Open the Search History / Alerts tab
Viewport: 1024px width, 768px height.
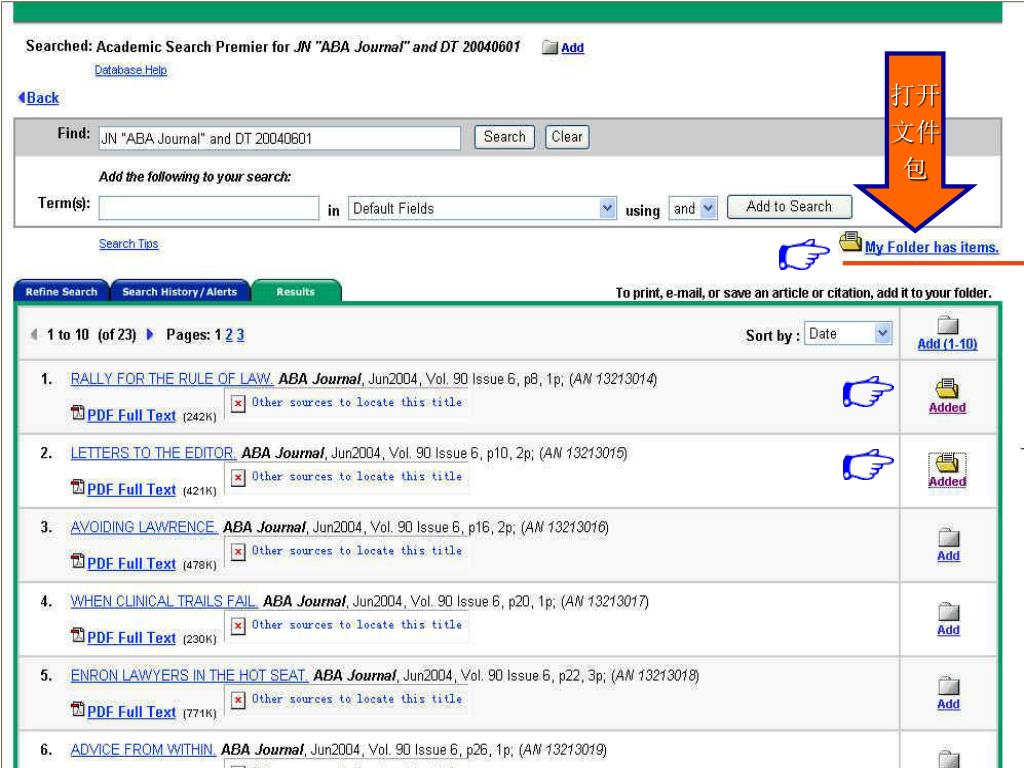pos(180,291)
